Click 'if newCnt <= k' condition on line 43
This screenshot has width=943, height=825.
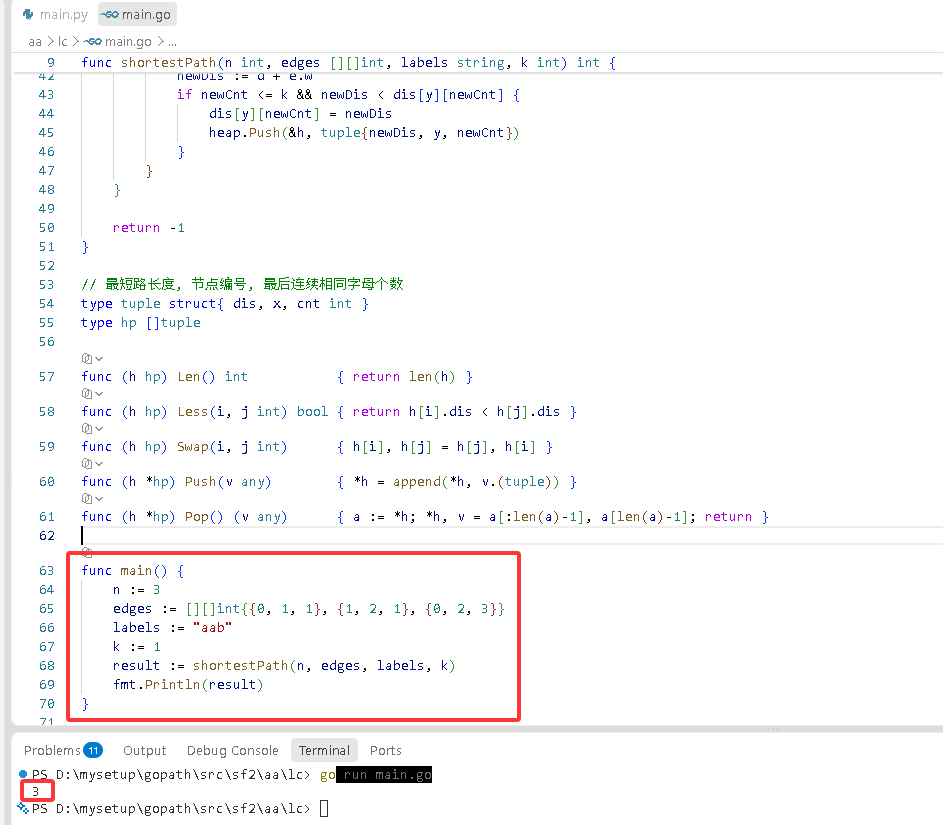tap(232, 95)
